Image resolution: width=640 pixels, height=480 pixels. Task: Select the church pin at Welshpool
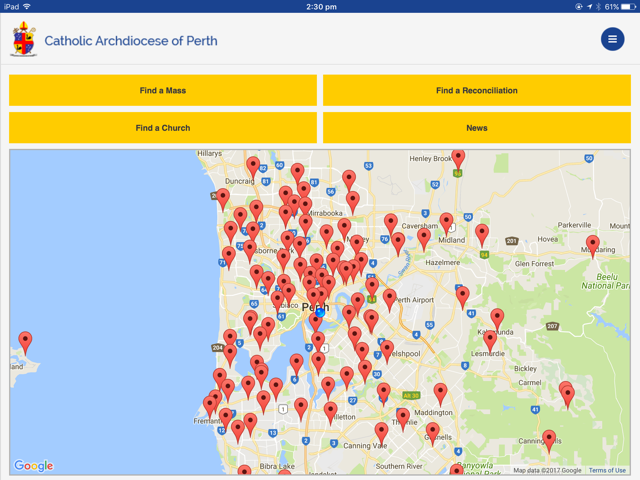[x=387, y=350]
